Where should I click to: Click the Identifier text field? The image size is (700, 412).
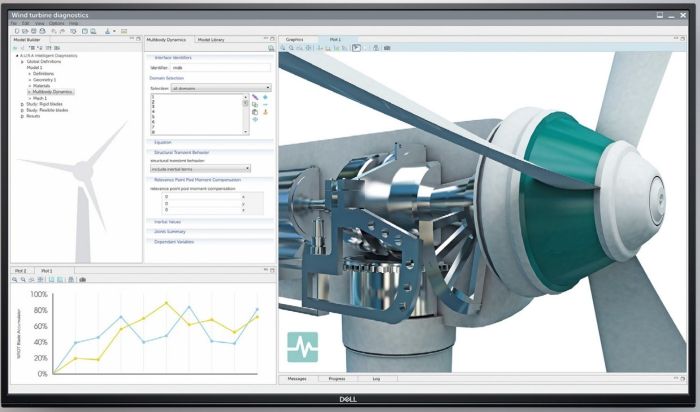[x=221, y=67]
